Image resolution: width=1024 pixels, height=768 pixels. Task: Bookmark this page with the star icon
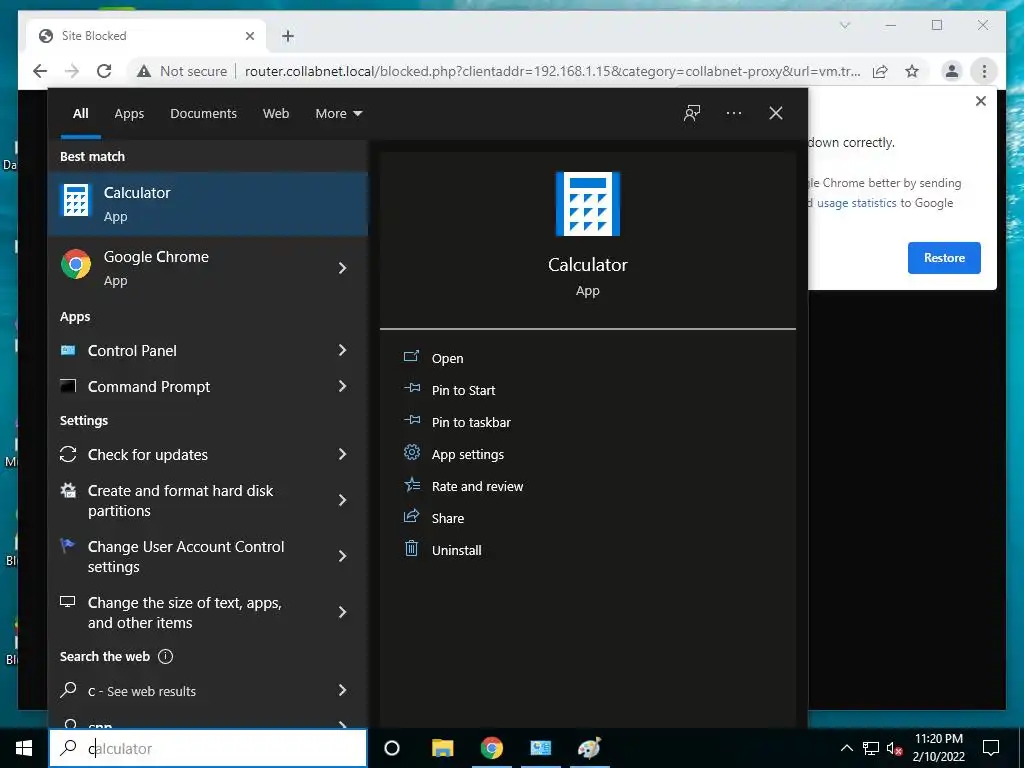point(912,71)
